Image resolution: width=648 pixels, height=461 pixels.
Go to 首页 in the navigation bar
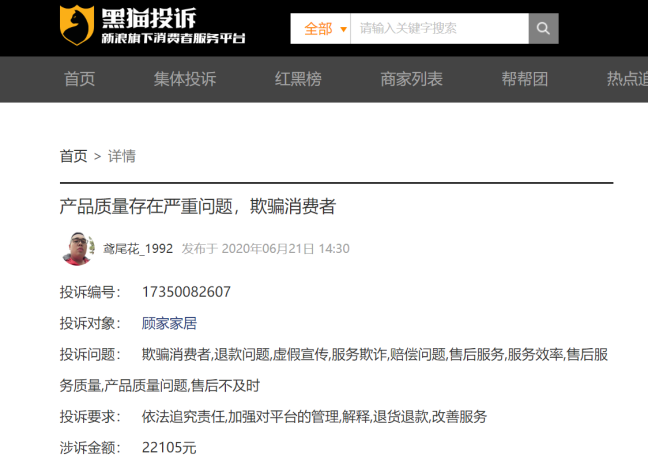point(80,79)
